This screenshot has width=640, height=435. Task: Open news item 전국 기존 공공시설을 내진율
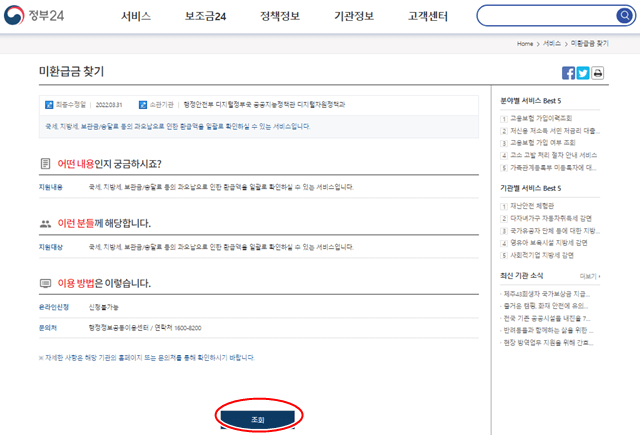547,318
